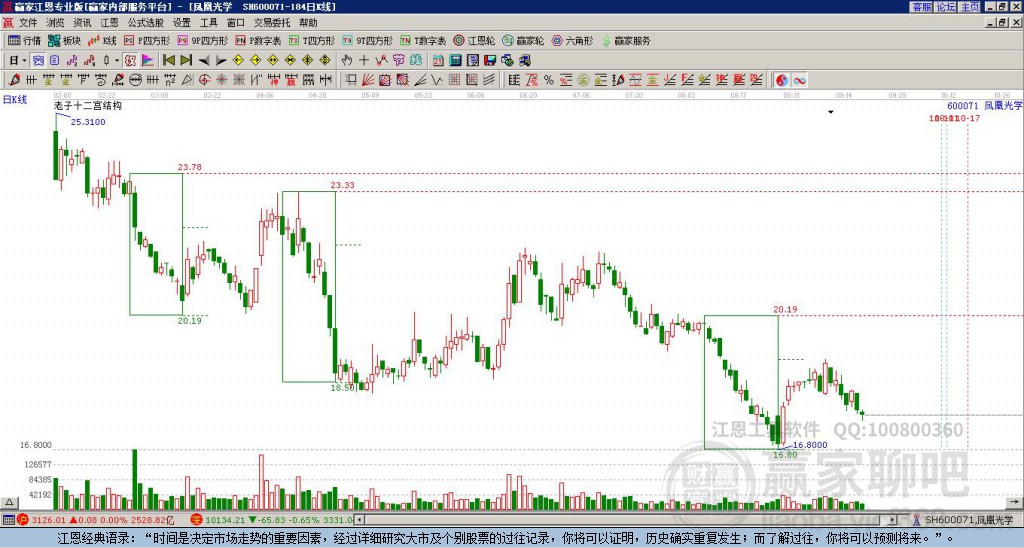Viewport: 1024px width, 548px height.
Task: Open the 交易委托 menu
Action: (x=272, y=23)
